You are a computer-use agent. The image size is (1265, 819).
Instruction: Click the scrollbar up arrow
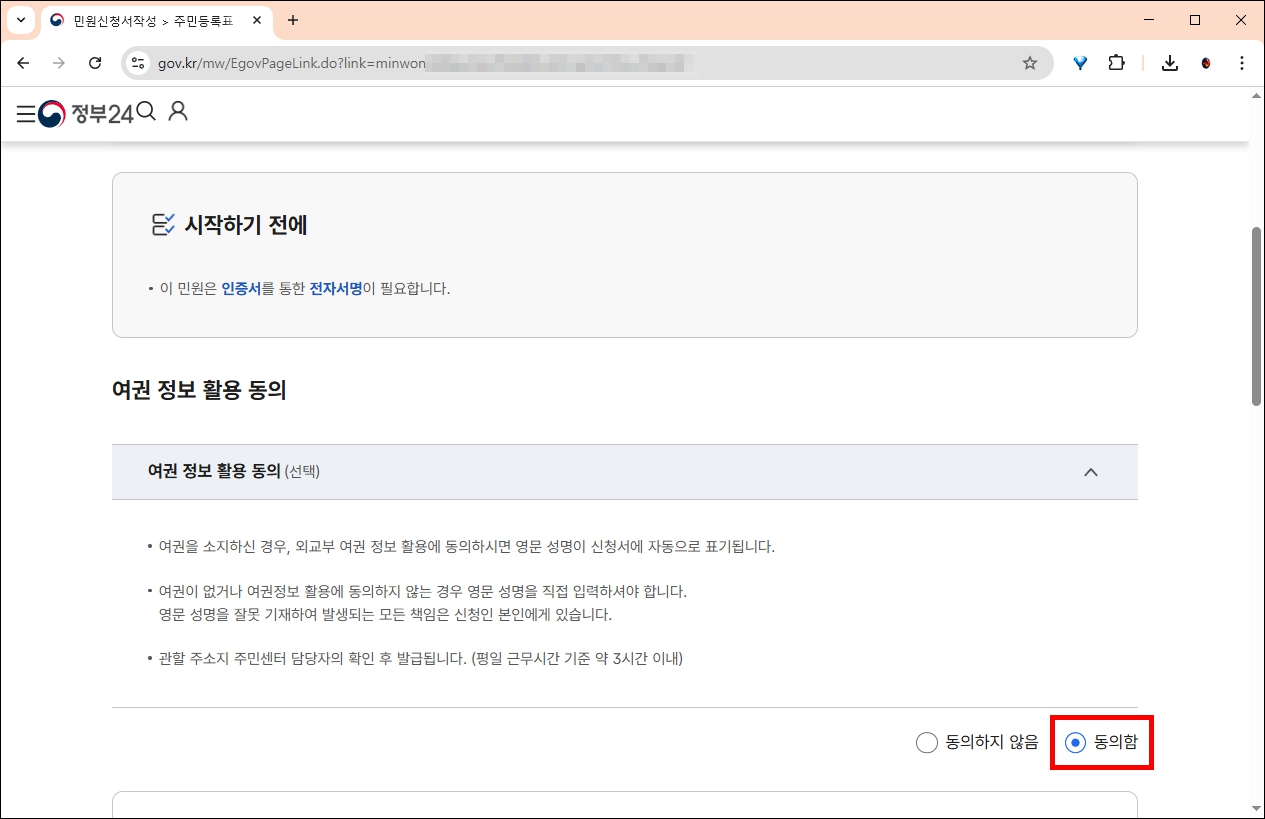click(x=1257, y=95)
